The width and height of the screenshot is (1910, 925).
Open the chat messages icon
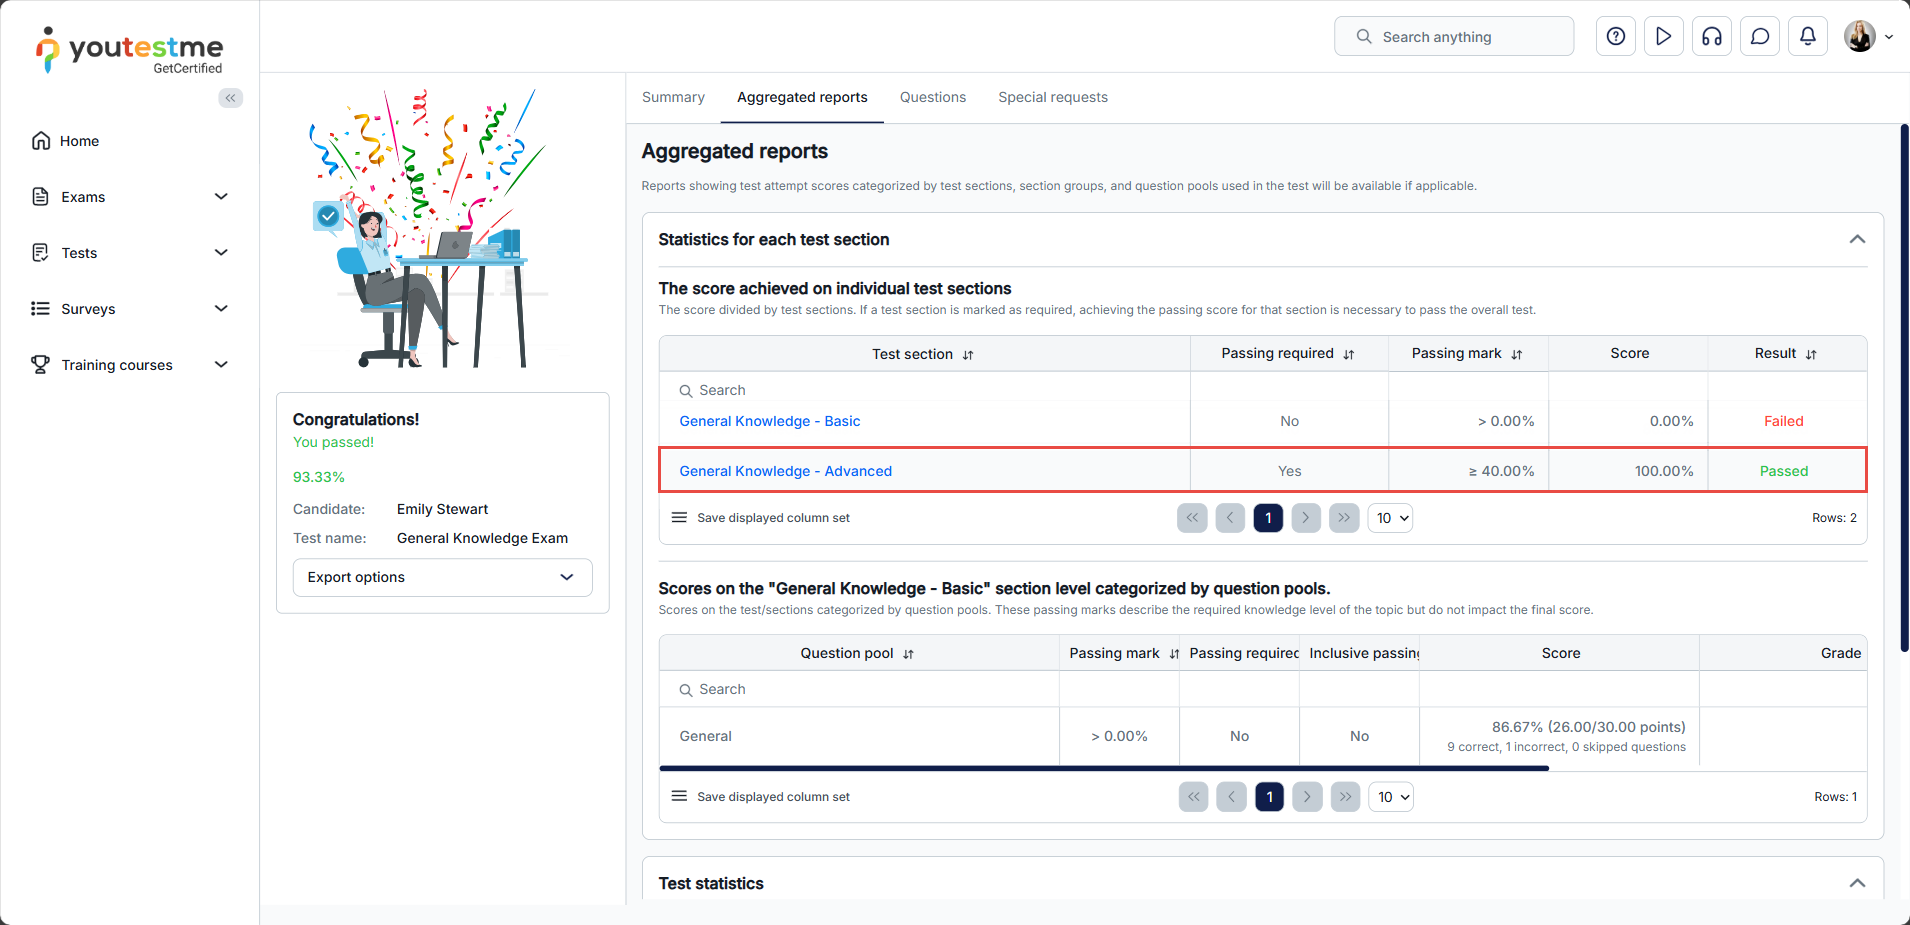[x=1760, y=37]
